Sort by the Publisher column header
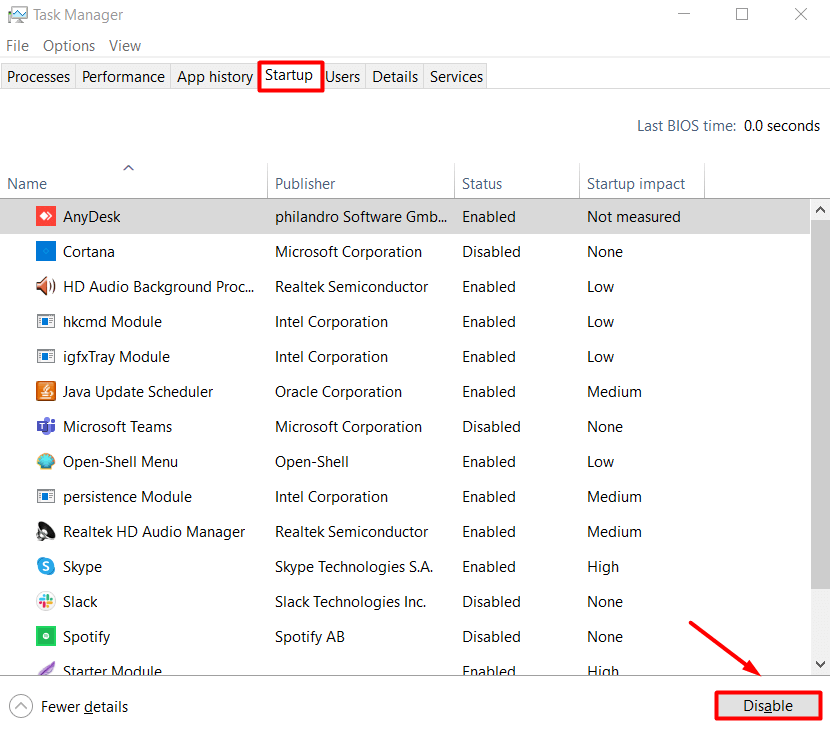The width and height of the screenshot is (830, 736). [x=361, y=180]
